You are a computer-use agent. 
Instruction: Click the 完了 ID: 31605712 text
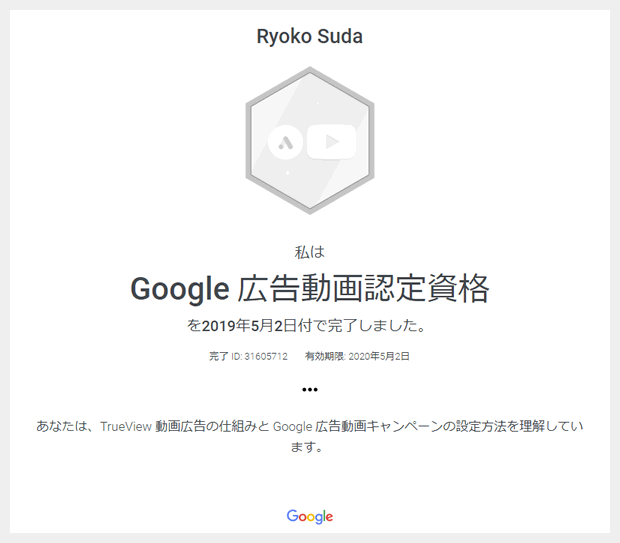[248, 356]
